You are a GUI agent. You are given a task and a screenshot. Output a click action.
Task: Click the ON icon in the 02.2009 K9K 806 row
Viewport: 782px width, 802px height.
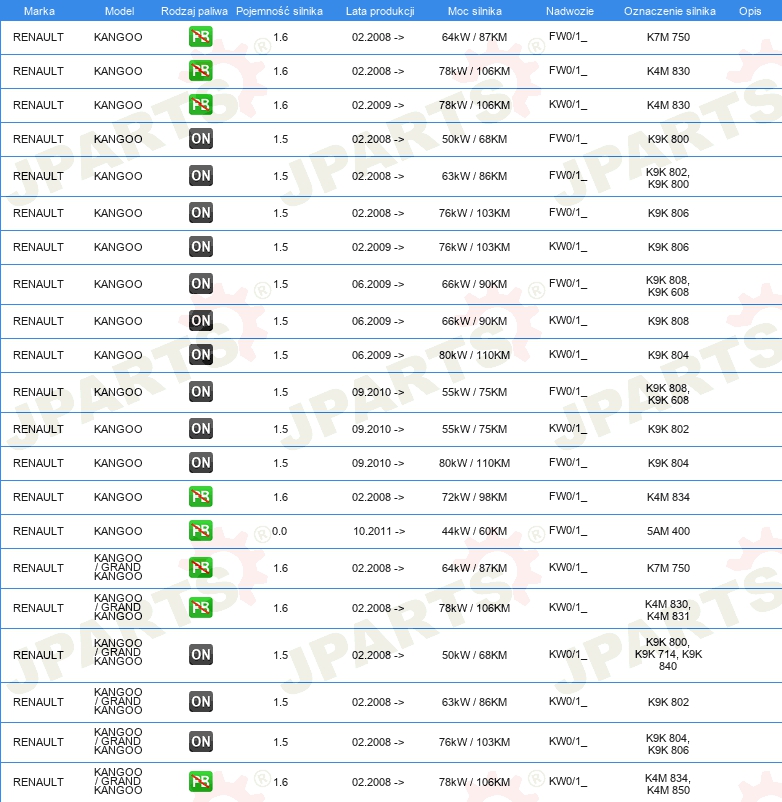pos(200,247)
